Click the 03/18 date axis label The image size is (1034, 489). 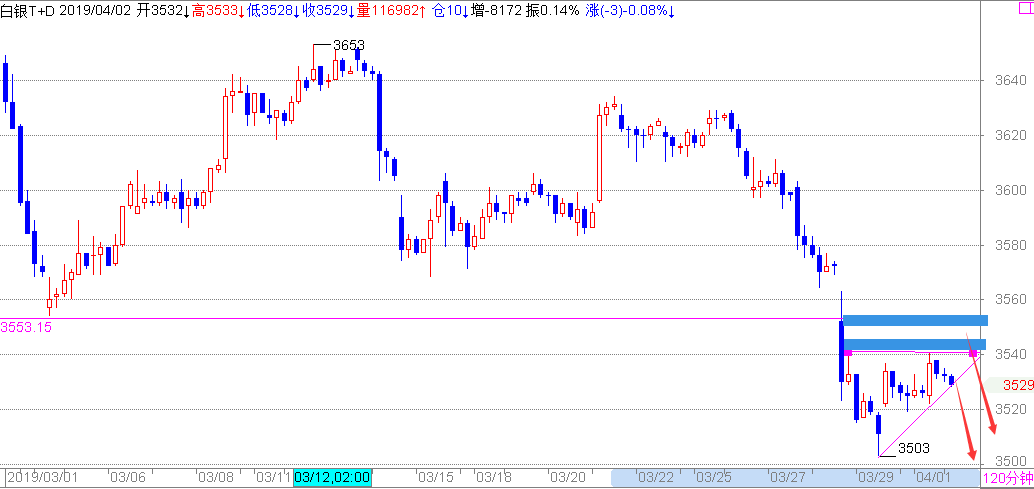tap(494, 477)
